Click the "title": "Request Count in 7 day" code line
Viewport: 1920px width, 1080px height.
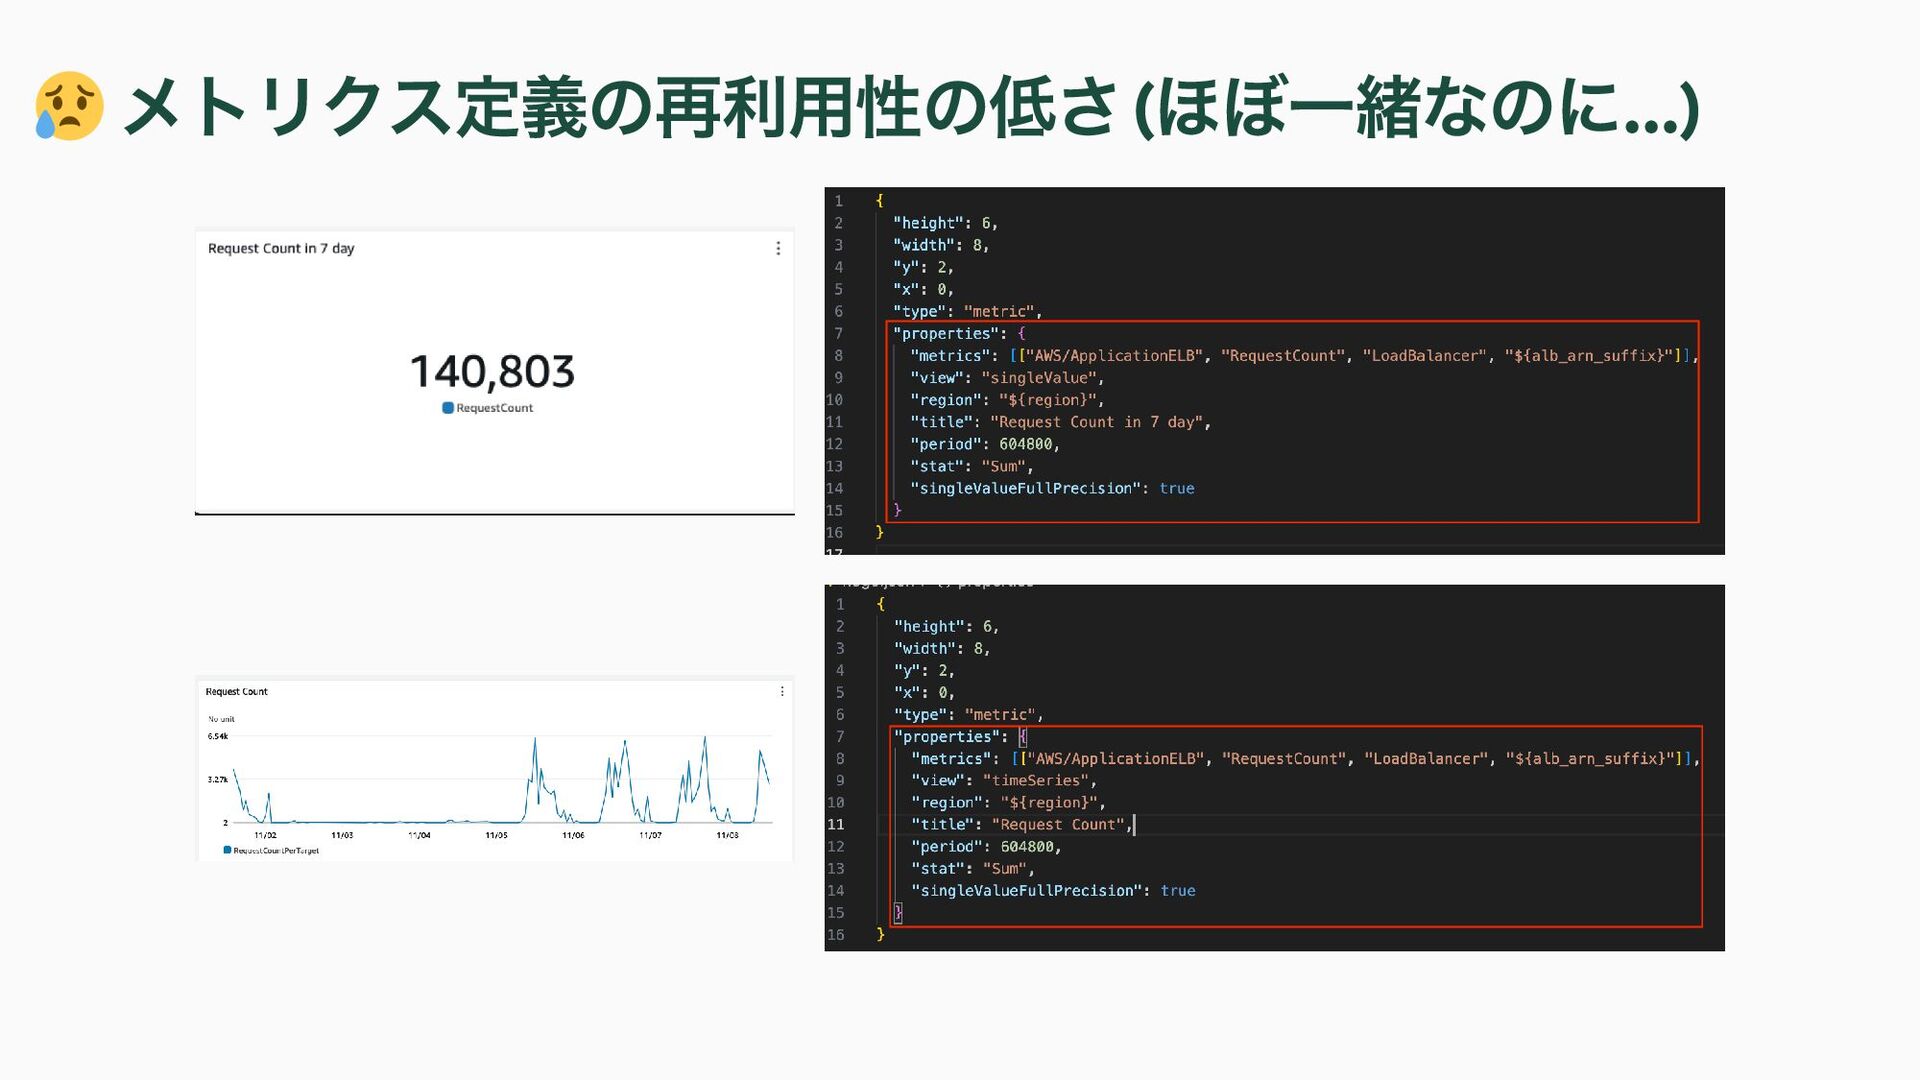point(1060,422)
